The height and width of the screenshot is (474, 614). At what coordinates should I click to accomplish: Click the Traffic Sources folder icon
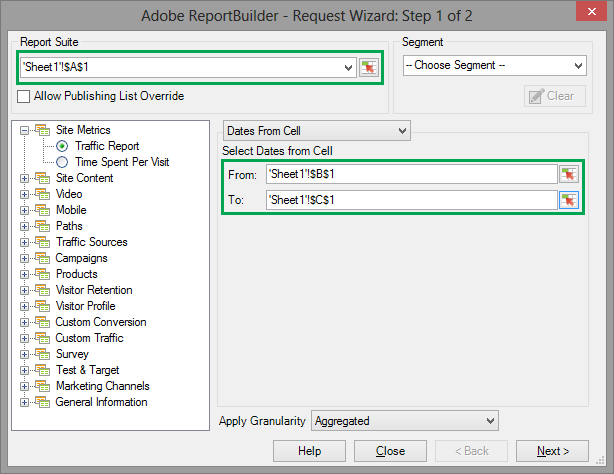pos(43,242)
